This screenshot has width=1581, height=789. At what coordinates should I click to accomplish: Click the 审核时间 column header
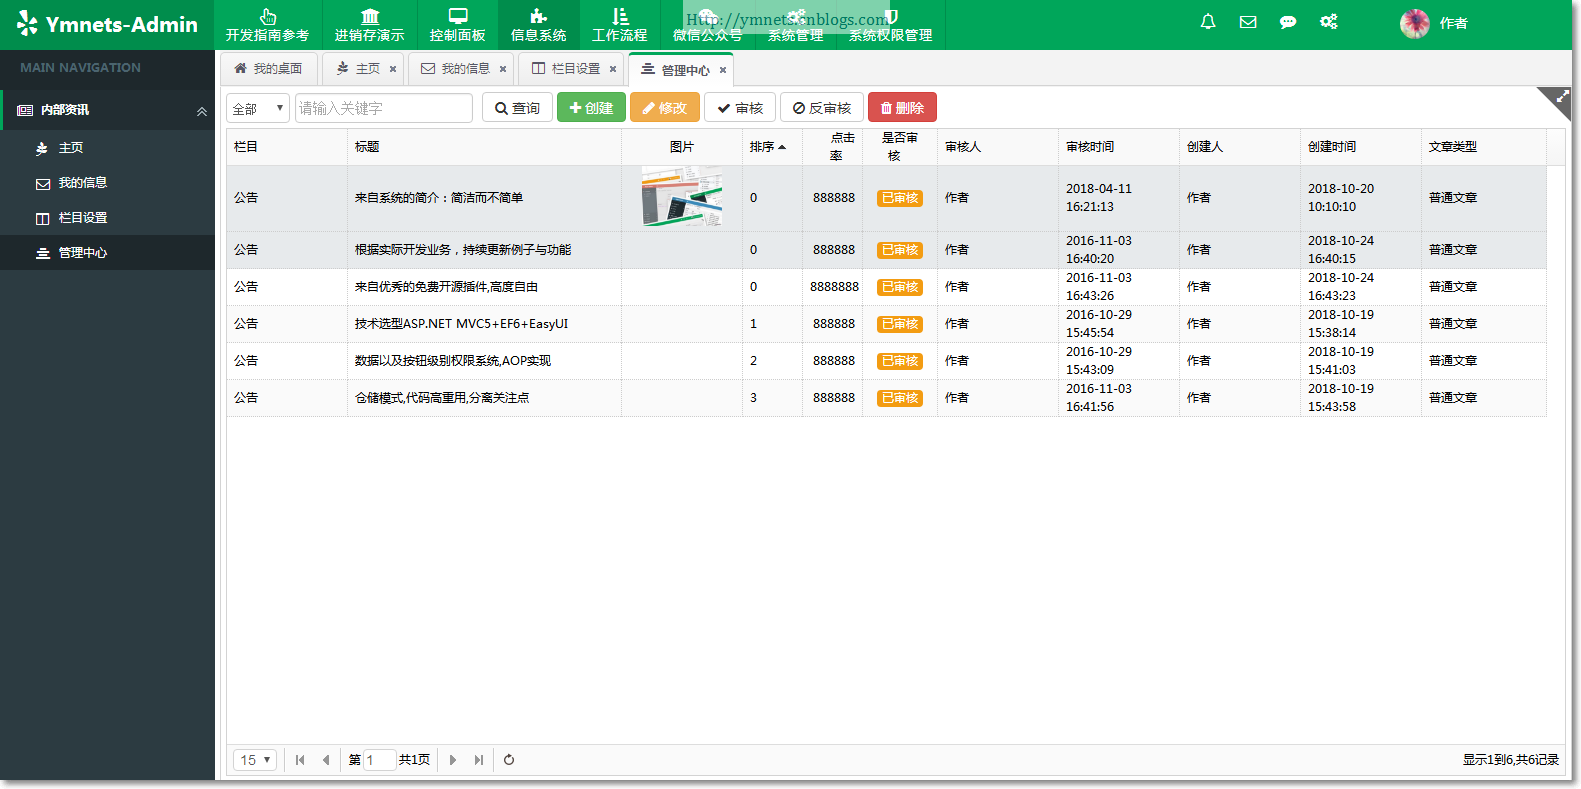[x=1118, y=147]
